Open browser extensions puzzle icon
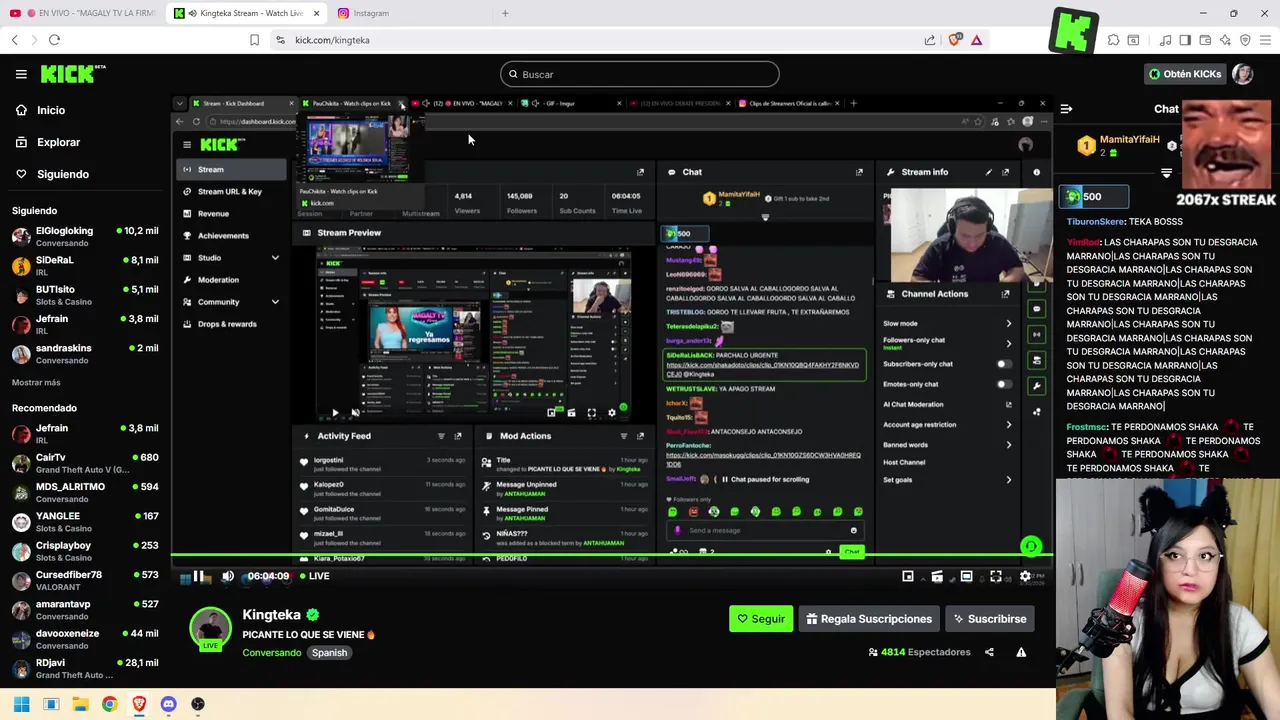1280x720 pixels. [x=1113, y=40]
